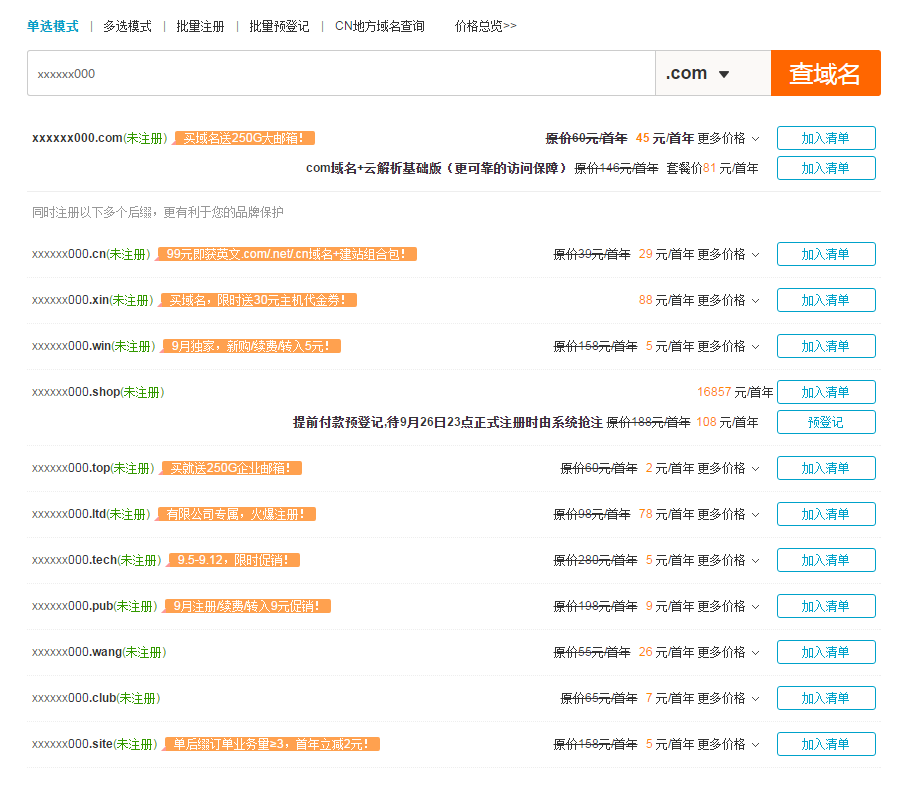This screenshot has width=904, height=785.
Task: Open the 批量注册 tab
Action: pyautogui.click(x=200, y=26)
